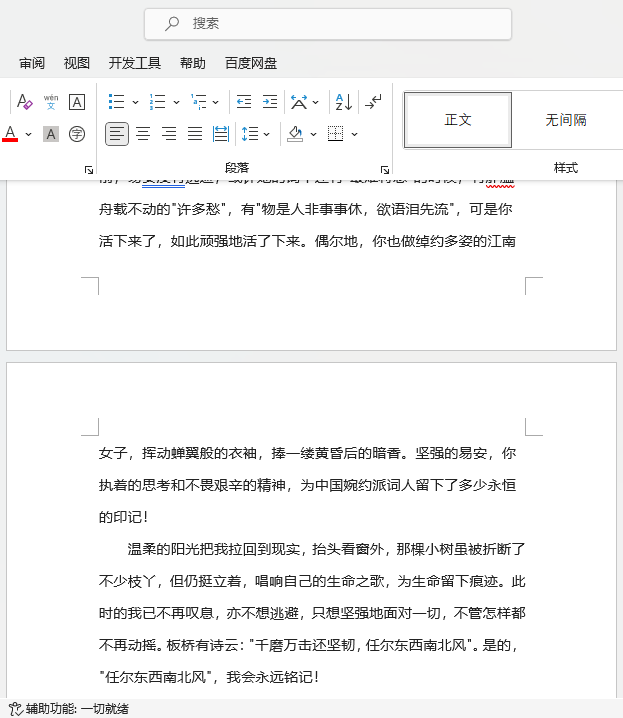Click the 样式 group label
The width and height of the screenshot is (623, 718).
click(x=566, y=168)
